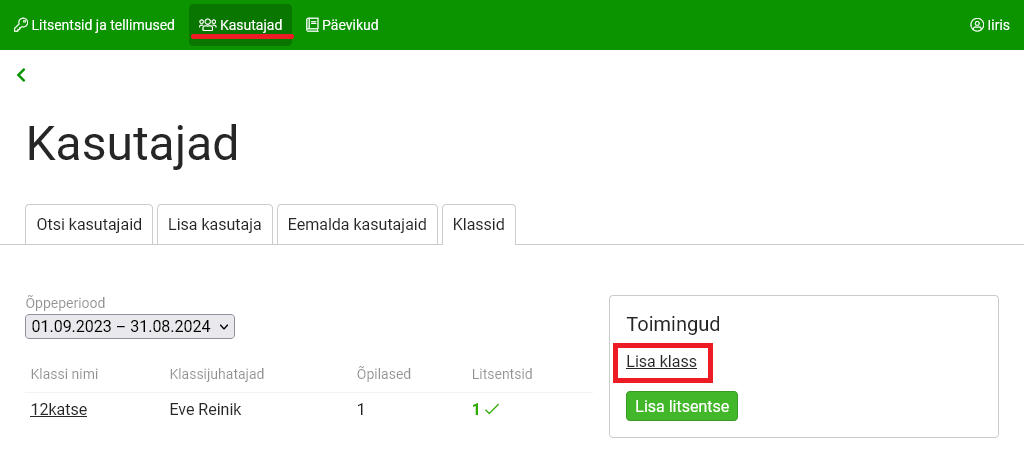Image resolution: width=1024 pixels, height=468 pixels.
Task: Click the green checkmark in Litsentsid column
Action: tap(491, 409)
